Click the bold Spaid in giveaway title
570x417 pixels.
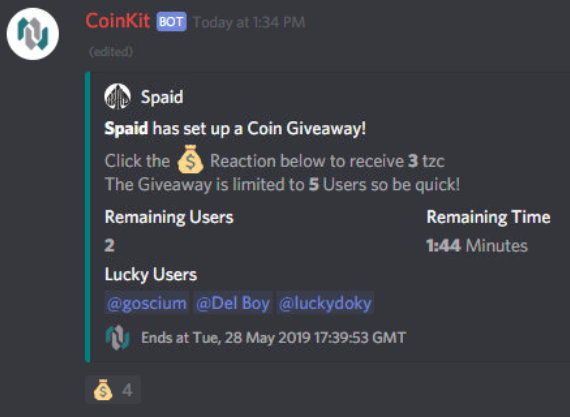[126, 129]
